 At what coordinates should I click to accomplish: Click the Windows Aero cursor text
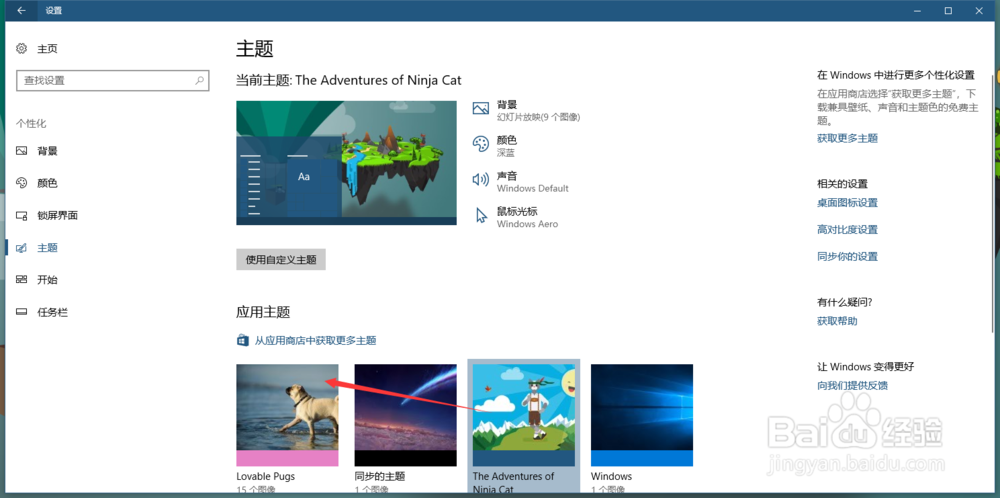[x=527, y=224]
